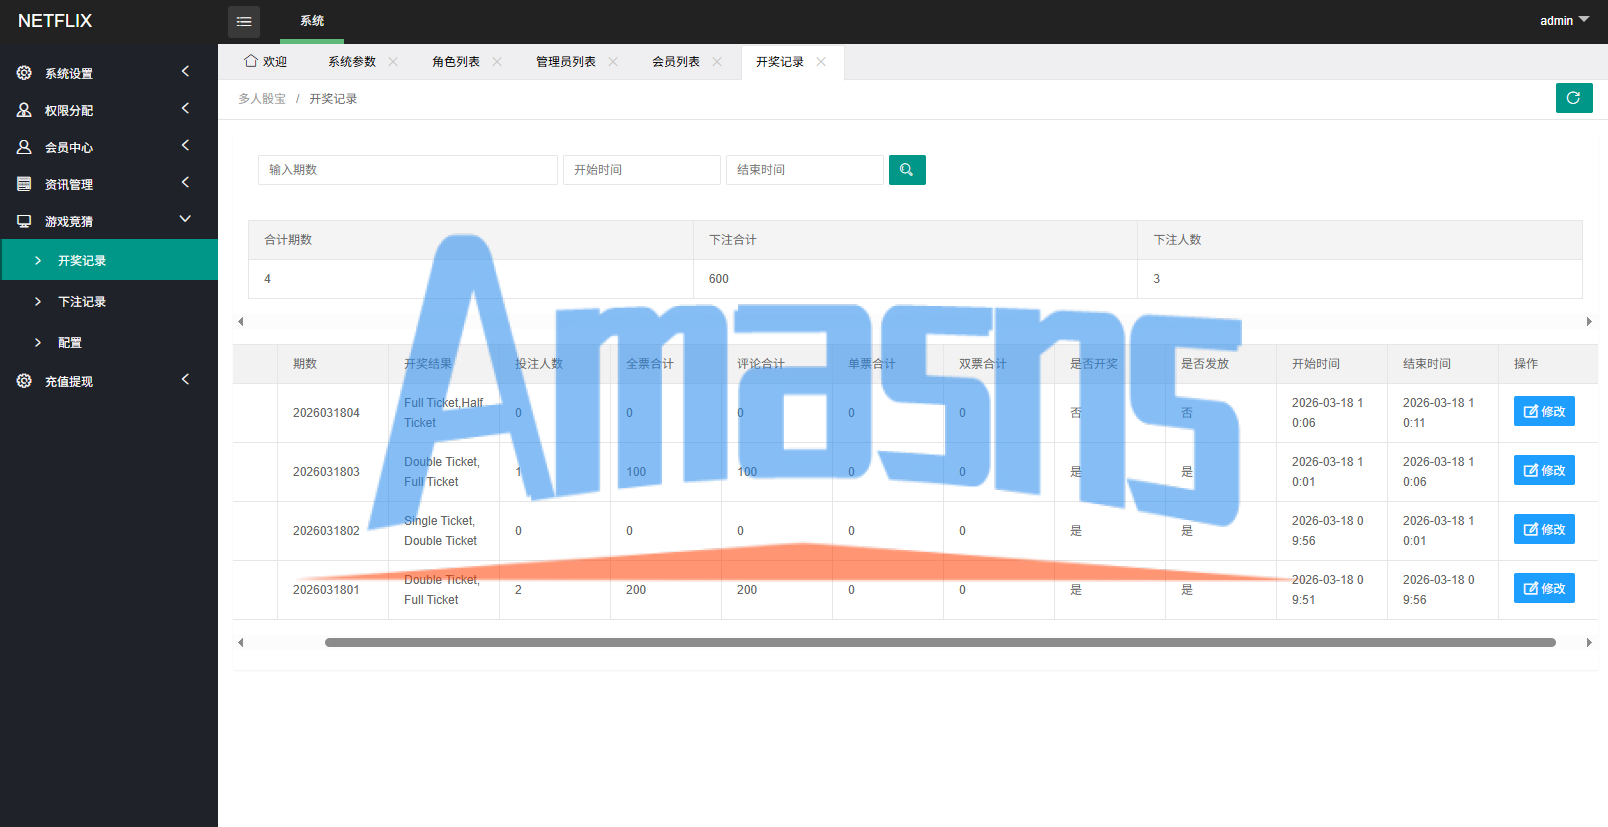This screenshot has height=827, width=1608.
Task: Click 修改 button for period 2026031801
Action: click(x=1544, y=588)
